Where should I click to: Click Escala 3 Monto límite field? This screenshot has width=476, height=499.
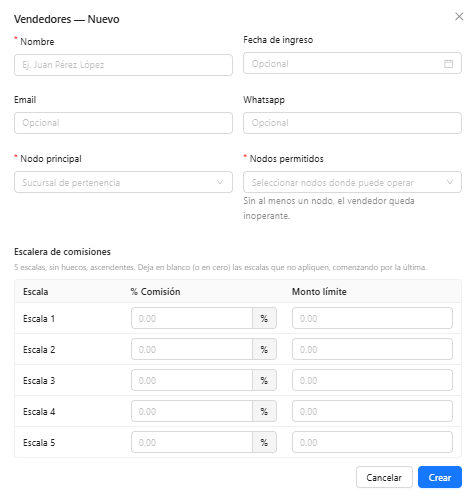[372, 380]
